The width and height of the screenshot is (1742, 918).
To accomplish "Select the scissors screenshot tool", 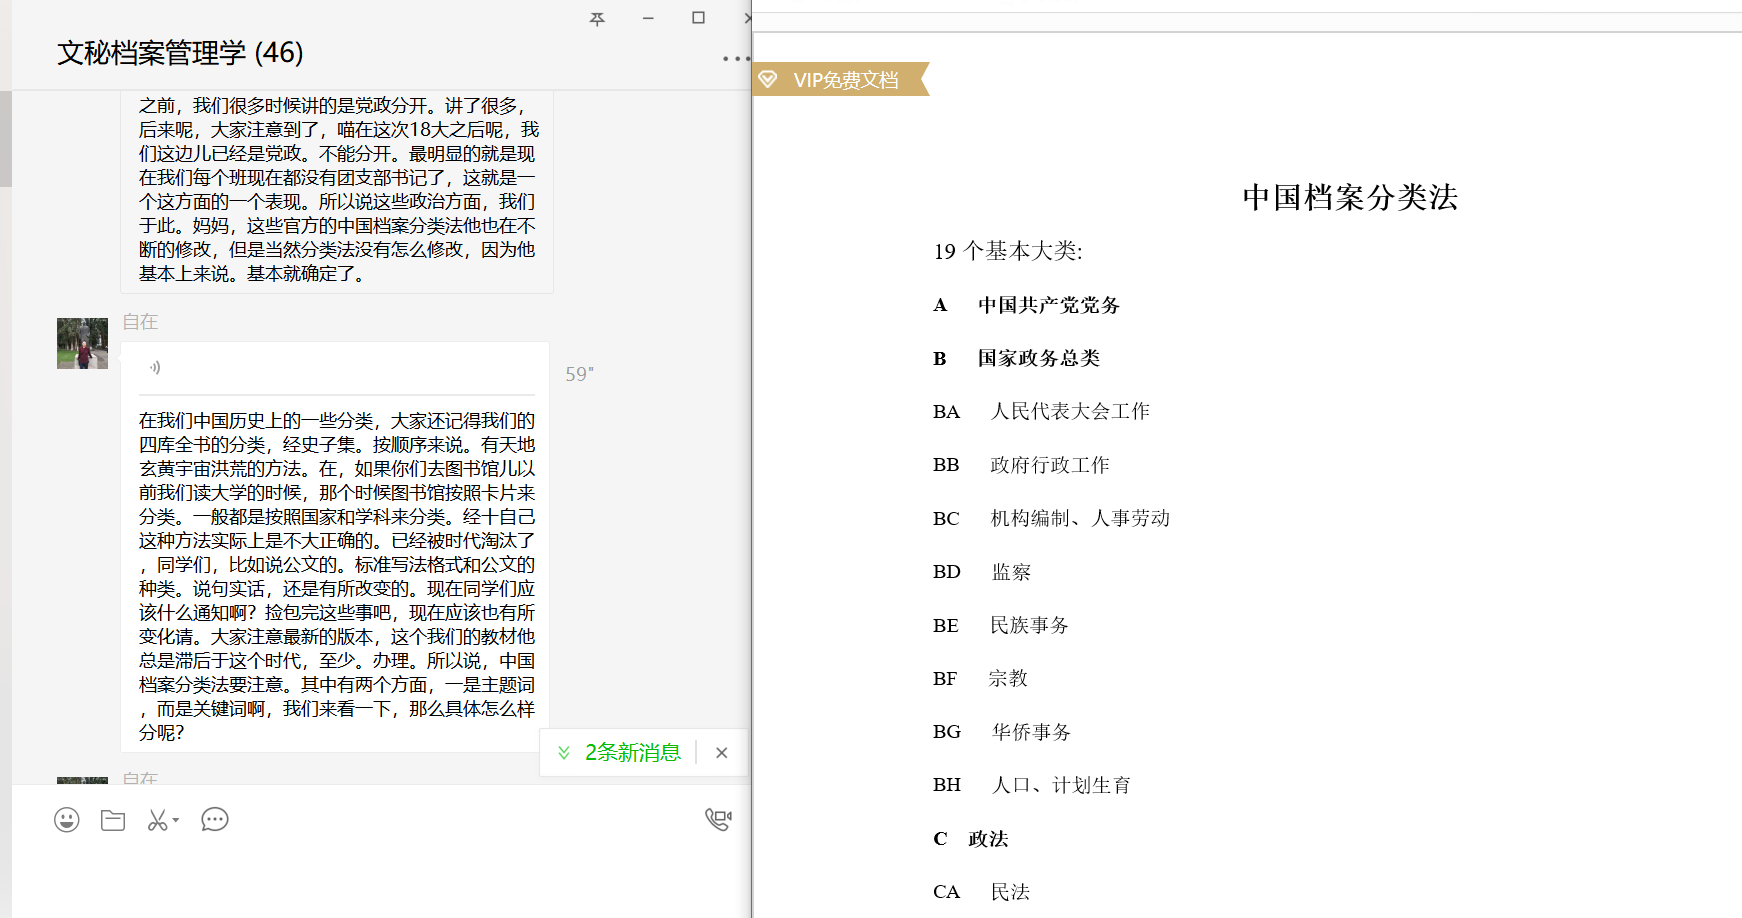I will [157, 821].
